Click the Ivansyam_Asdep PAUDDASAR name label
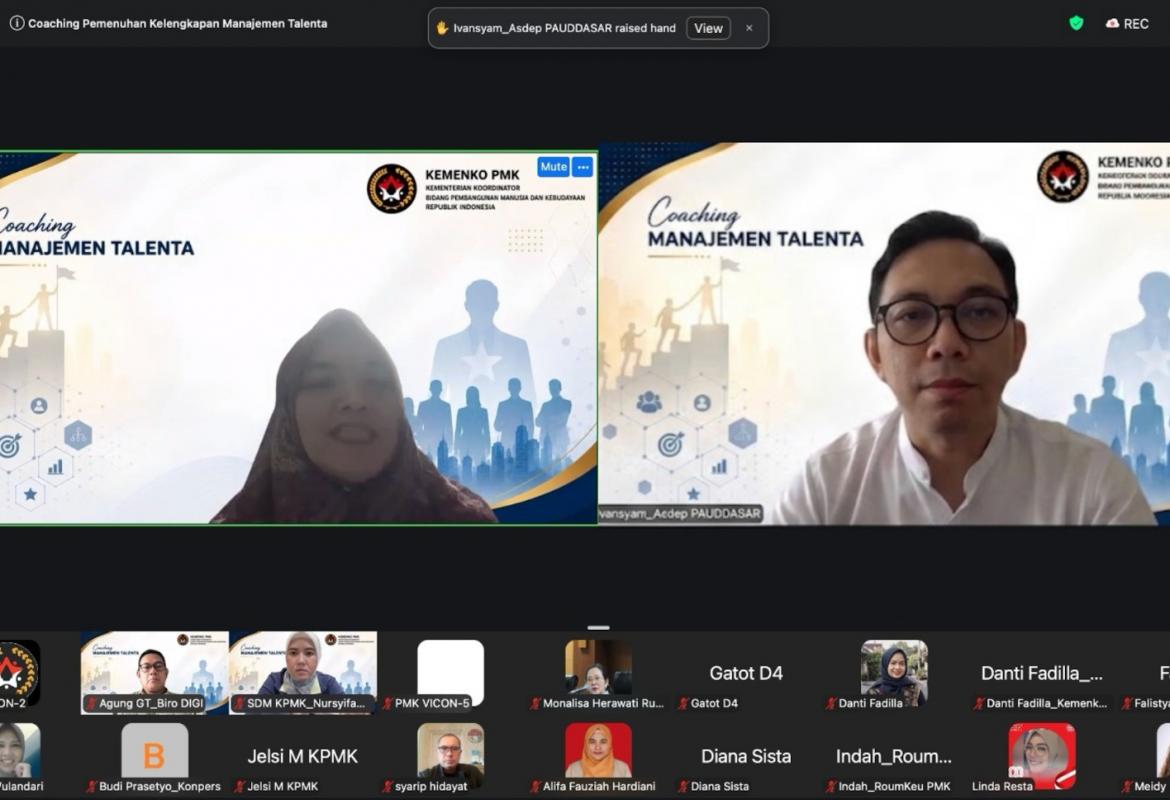1170x800 pixels. coord(680,513)
